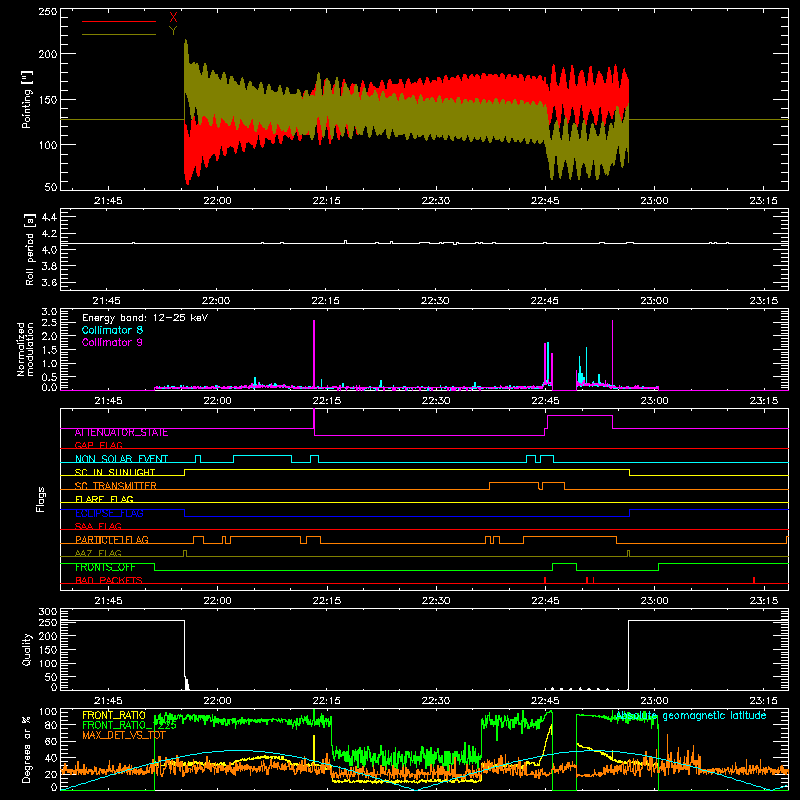
Task: Click the ATTENUATOR_STATE flag label
Action: pos(121,433)
